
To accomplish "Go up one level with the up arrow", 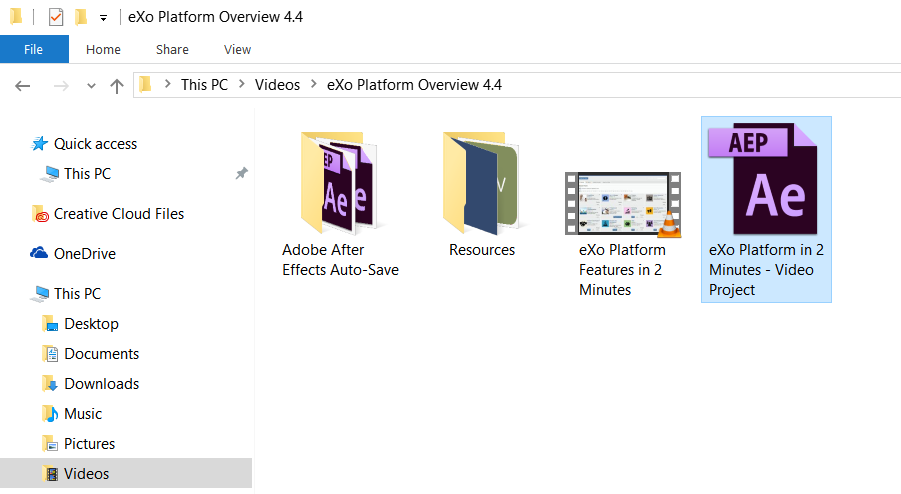I will pos(117,86).
